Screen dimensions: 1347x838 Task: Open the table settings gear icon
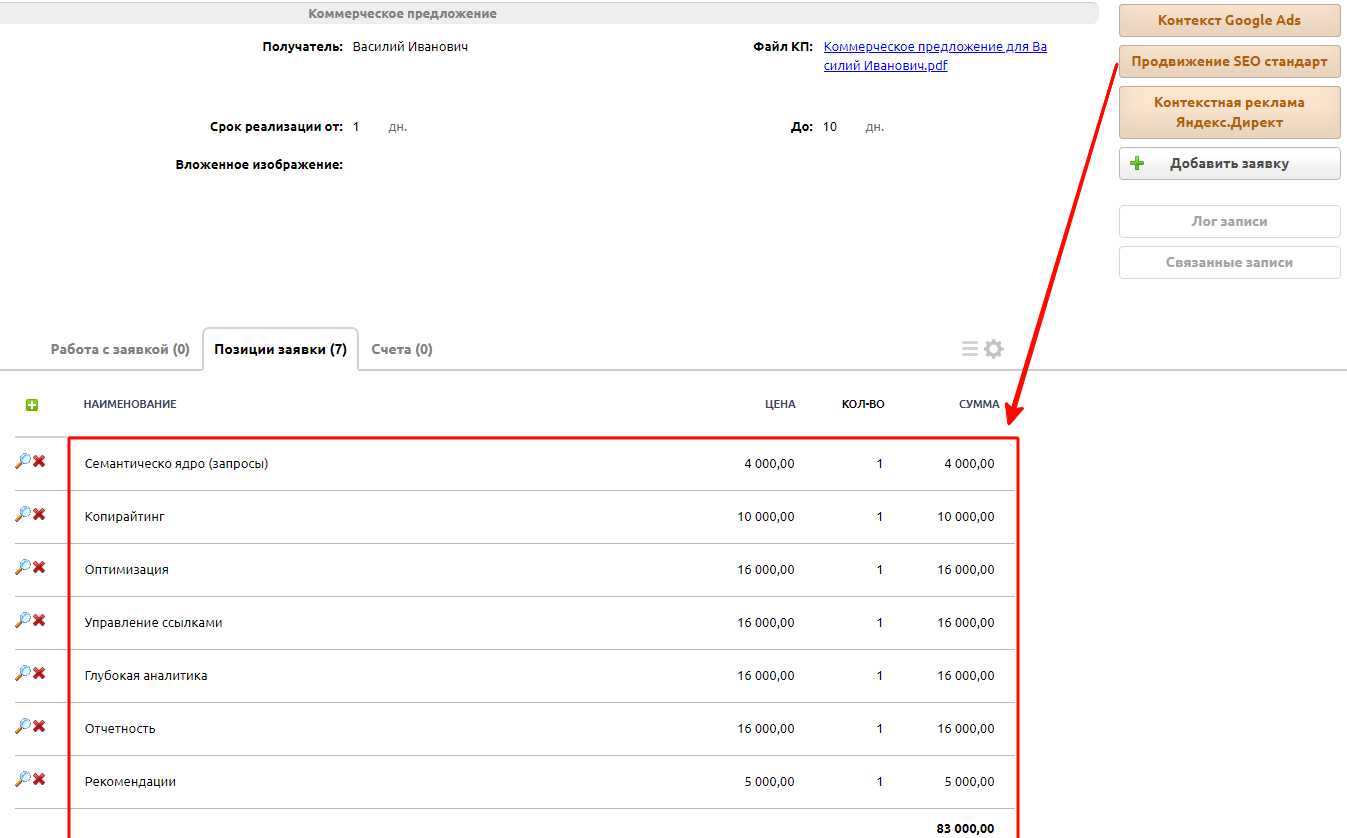click(x=993, y=349)
